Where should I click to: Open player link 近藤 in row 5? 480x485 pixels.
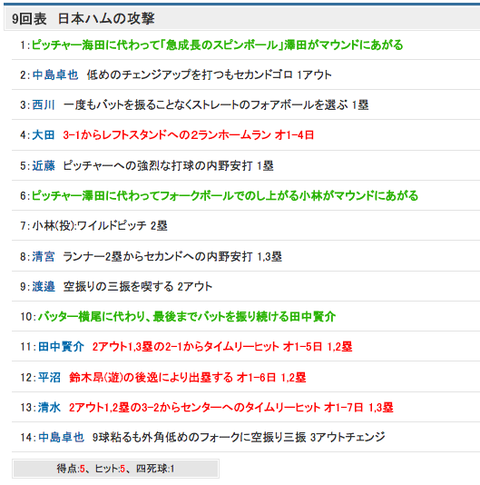click(43, 166)
